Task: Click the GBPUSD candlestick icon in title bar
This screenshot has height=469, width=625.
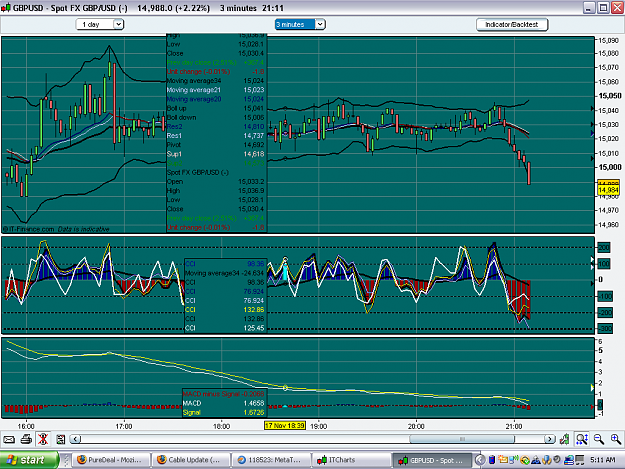Action: click(6, 8)
